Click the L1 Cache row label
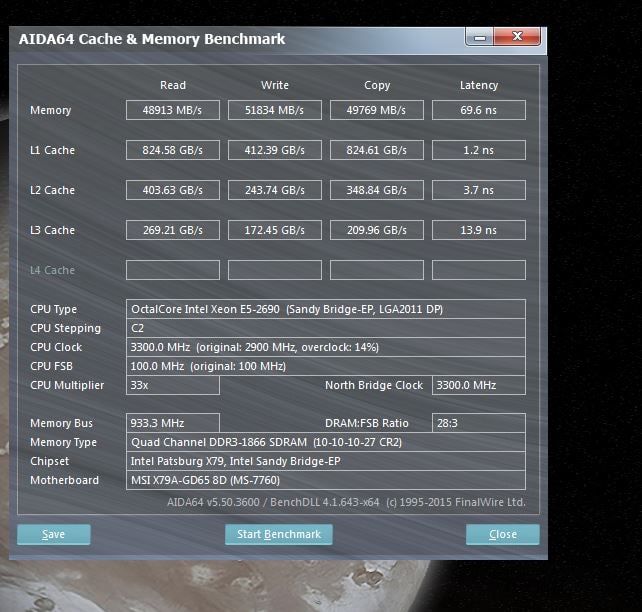 pos(52,150)
